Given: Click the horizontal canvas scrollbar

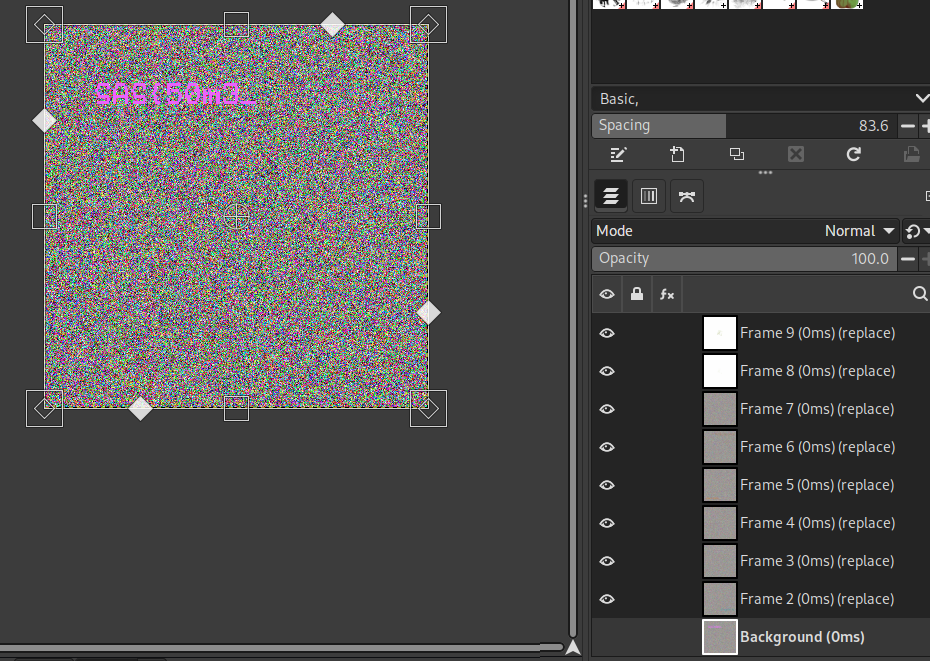Looking at the screenshot, I should click(281, 647).
